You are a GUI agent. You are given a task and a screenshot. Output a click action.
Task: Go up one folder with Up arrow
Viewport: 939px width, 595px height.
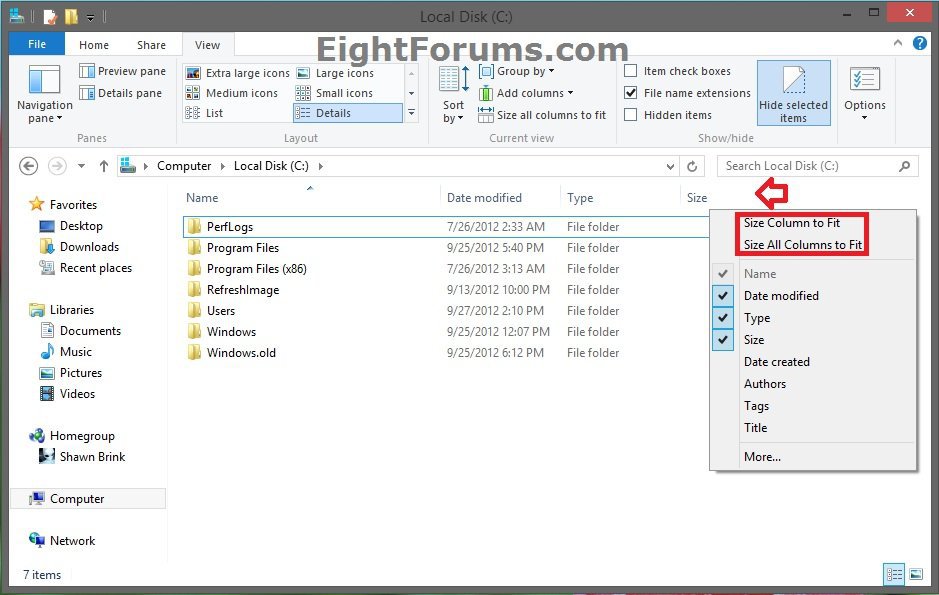tap(104, 166)
